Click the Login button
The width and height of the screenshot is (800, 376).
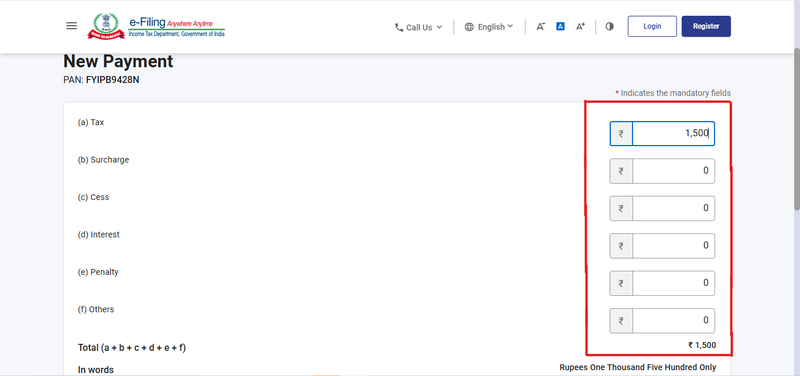pos(652,27)
